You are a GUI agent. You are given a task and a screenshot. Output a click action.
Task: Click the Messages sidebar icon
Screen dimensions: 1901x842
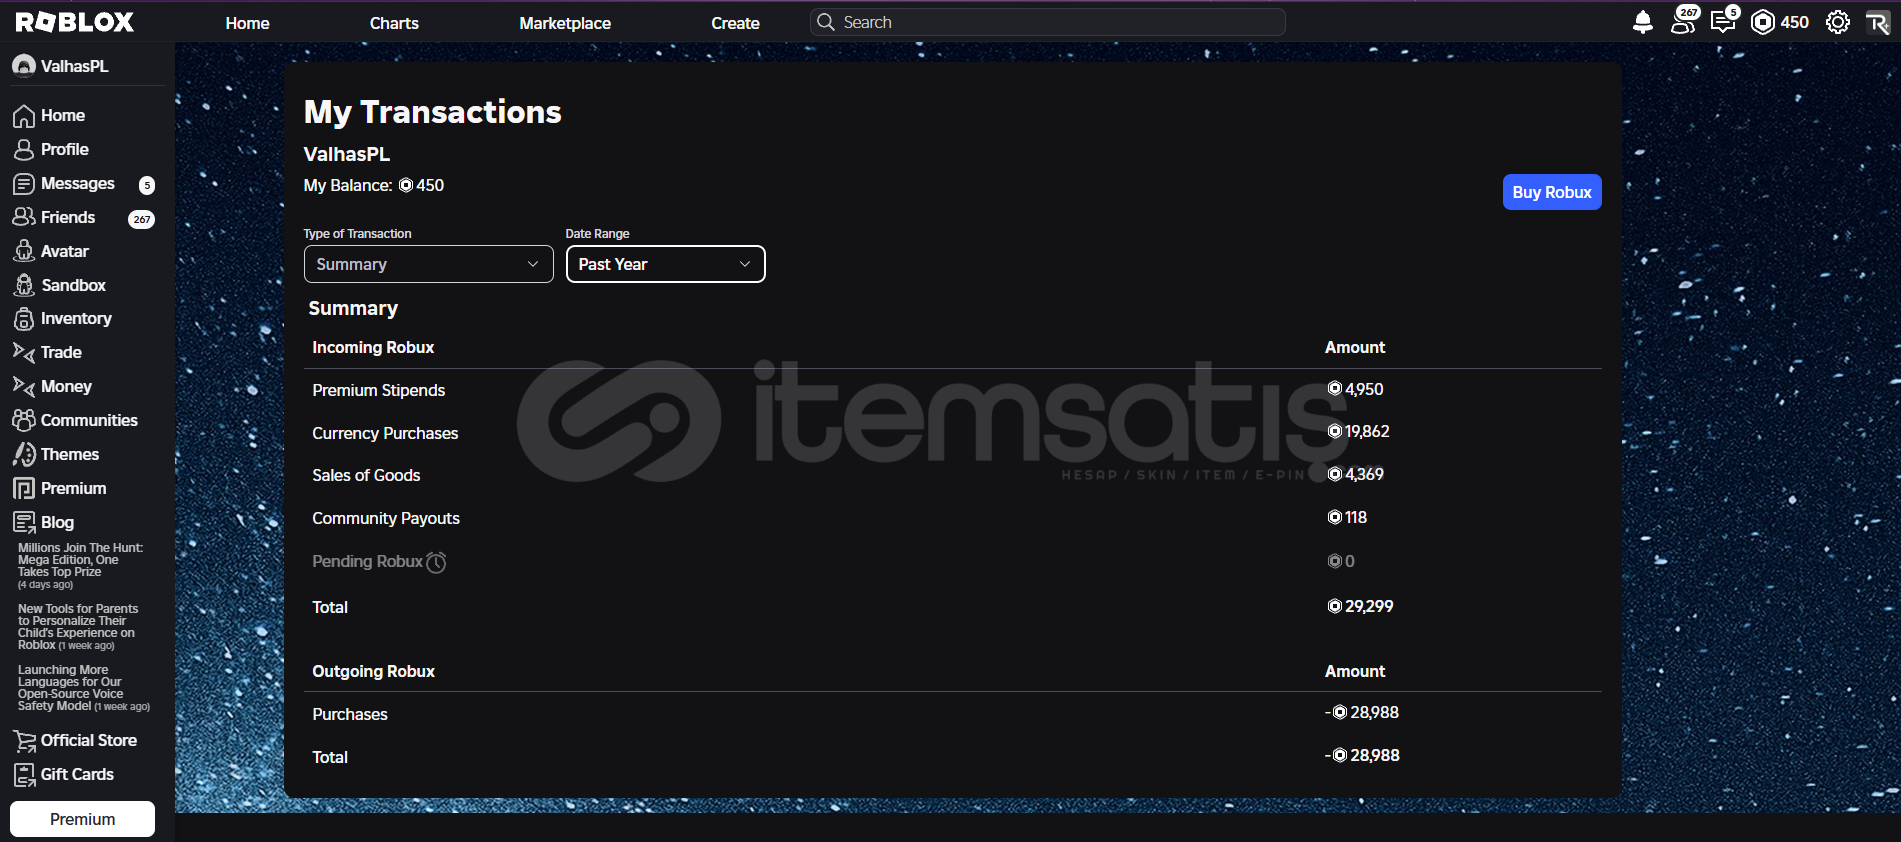tap(24, 184)
